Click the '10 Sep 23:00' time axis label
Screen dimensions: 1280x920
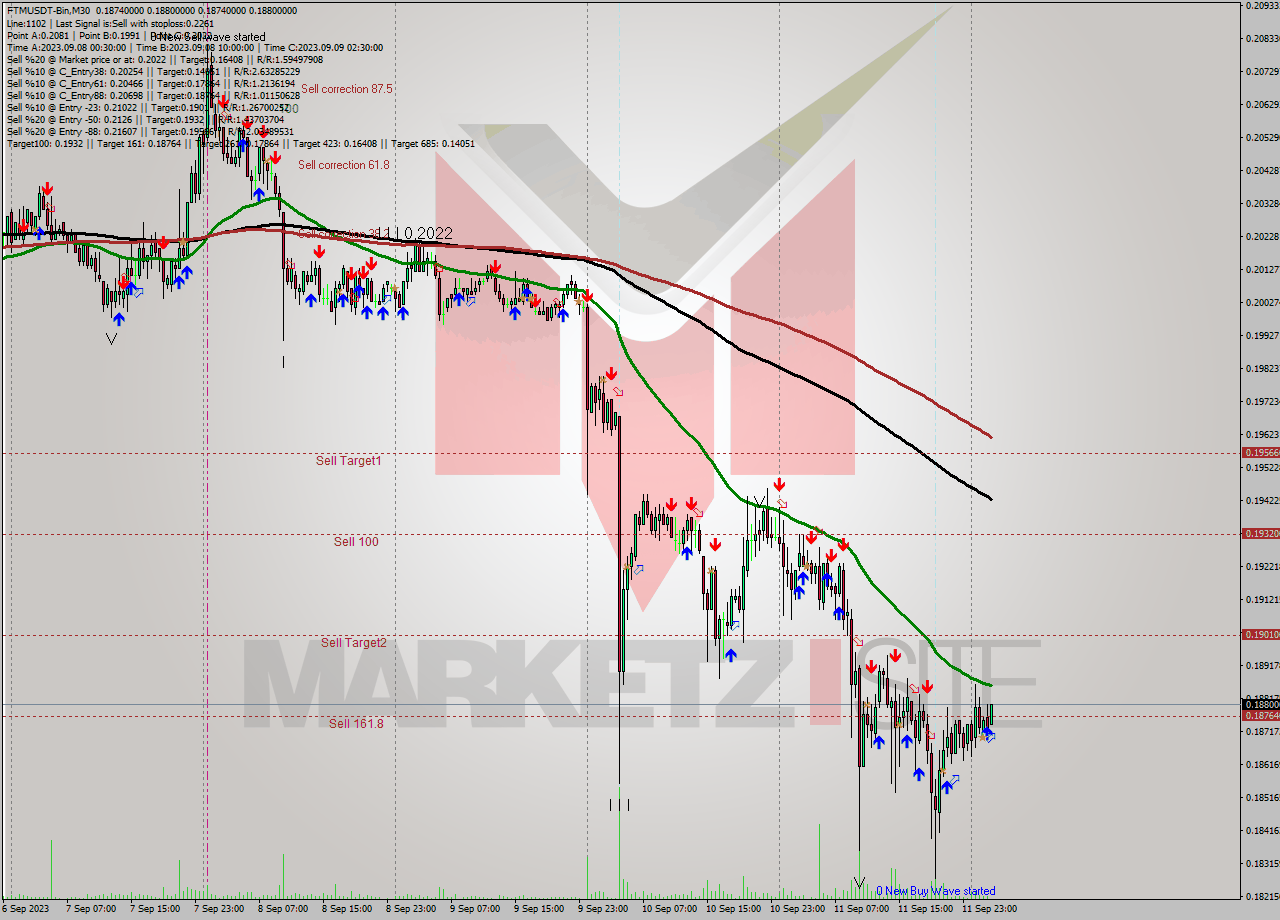[x=798, y=909]
